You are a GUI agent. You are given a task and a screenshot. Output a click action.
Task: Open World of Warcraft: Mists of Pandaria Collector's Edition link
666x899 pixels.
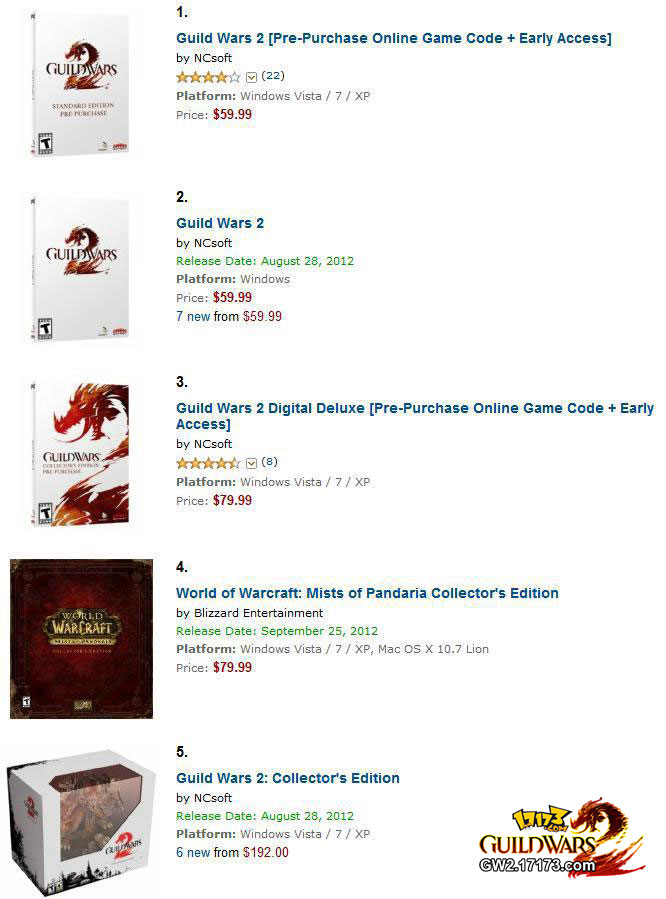pyautogui.click(x=367, y=593)
